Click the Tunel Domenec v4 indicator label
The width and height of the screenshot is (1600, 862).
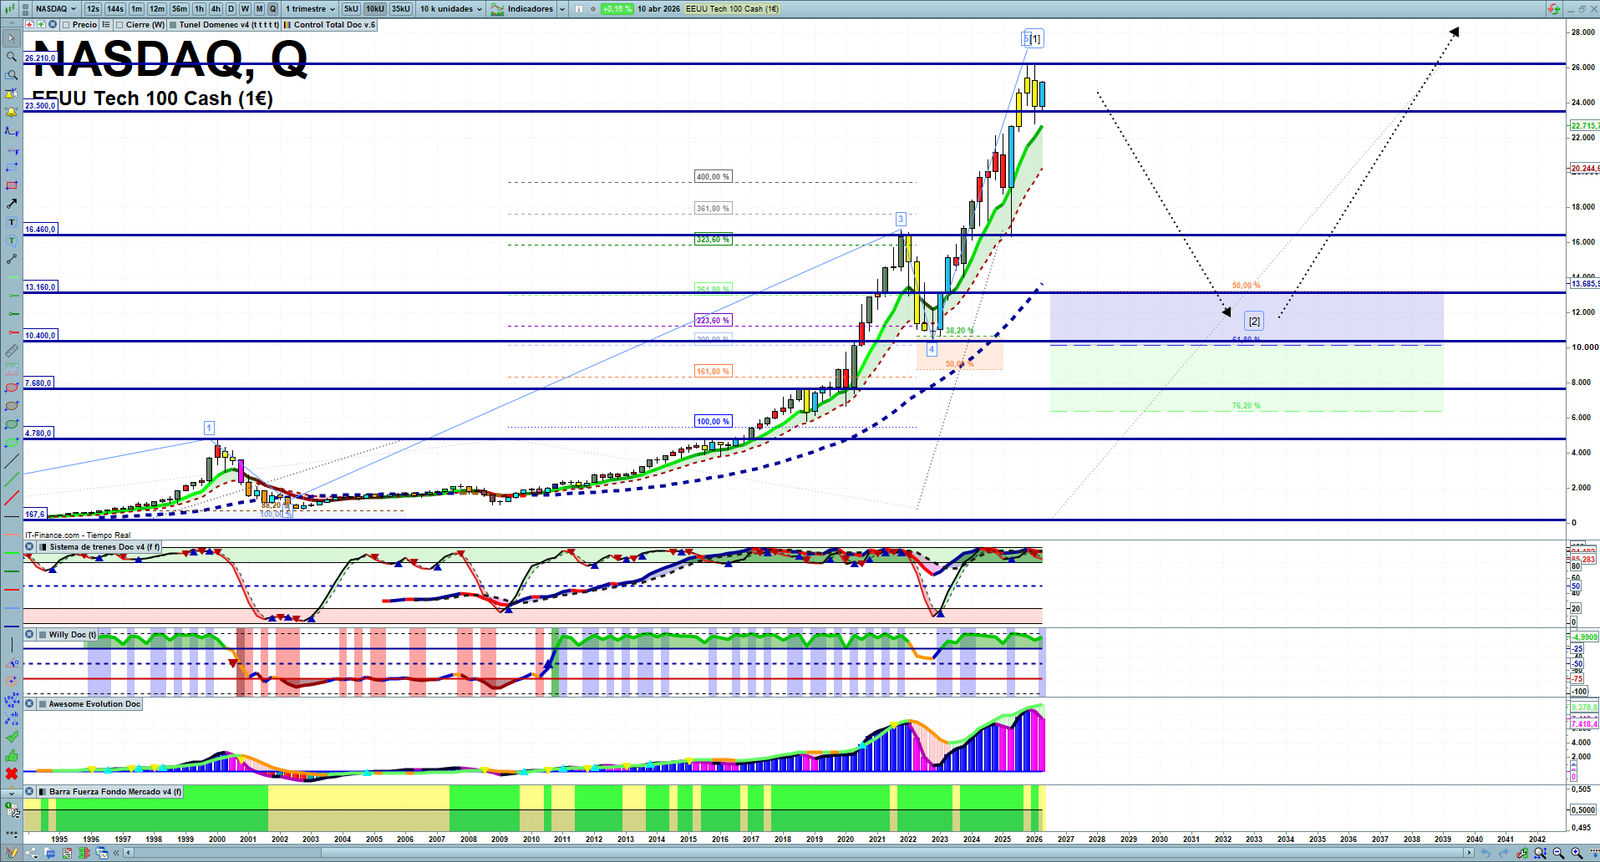[x=229, y=25]
